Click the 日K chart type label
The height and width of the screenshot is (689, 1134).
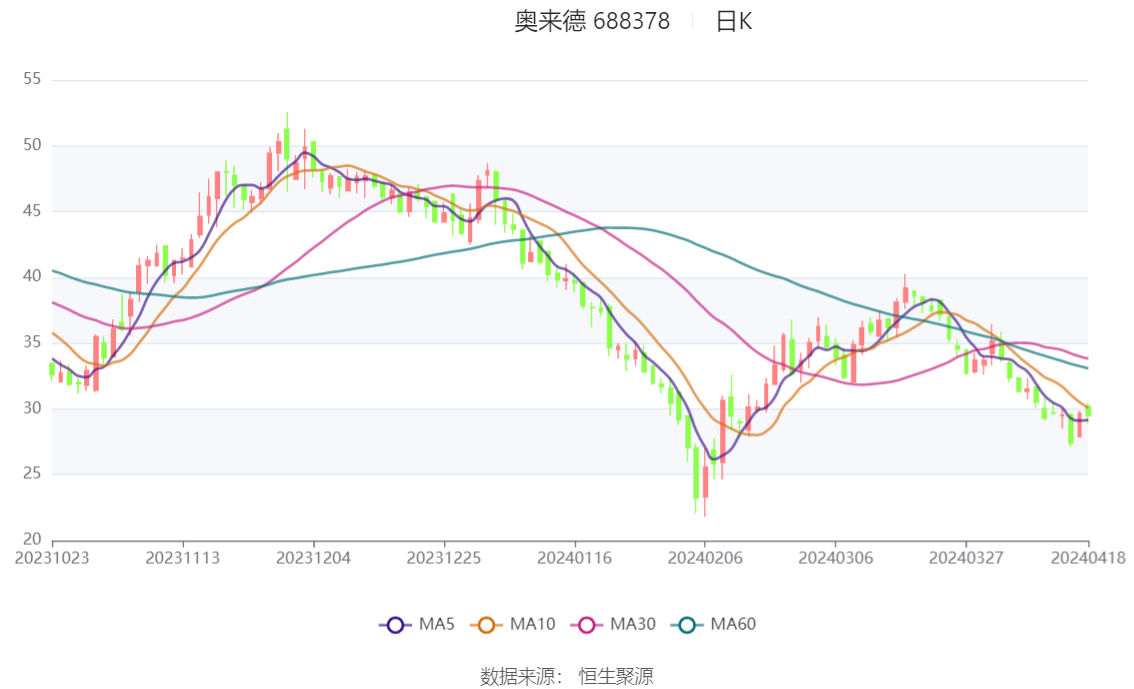click(x=733, y=21)
